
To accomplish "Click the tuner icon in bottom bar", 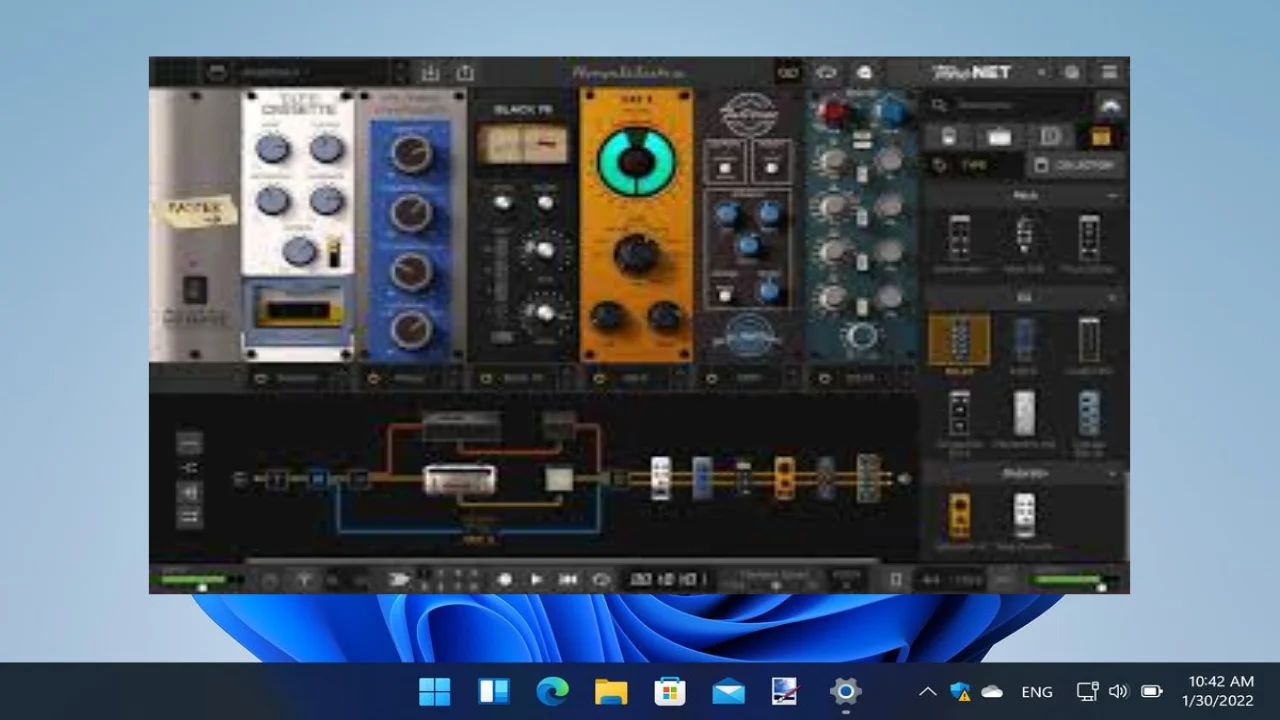I will click(304, 579).
